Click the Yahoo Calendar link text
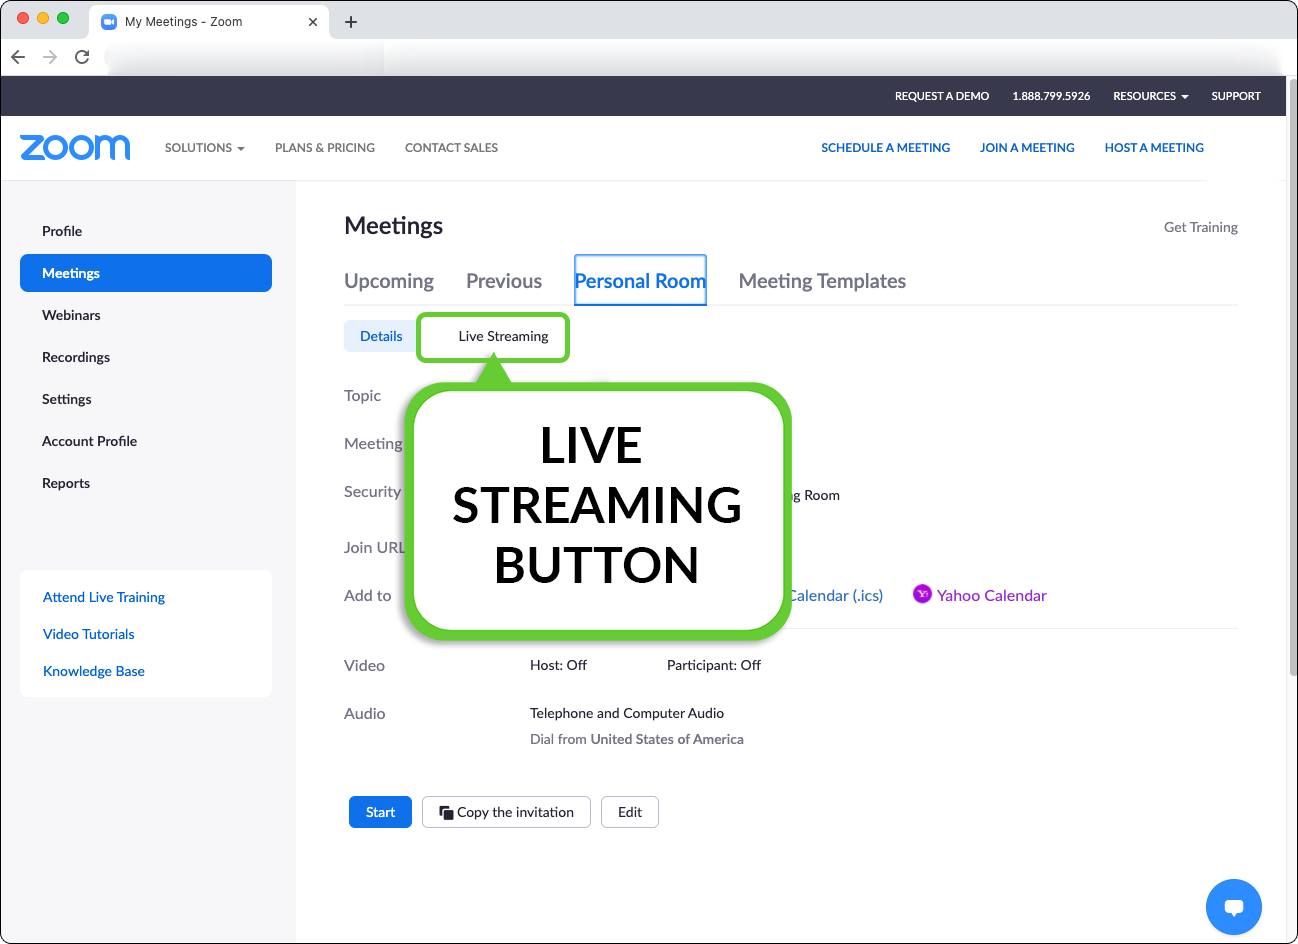 [x=991, y=595]
